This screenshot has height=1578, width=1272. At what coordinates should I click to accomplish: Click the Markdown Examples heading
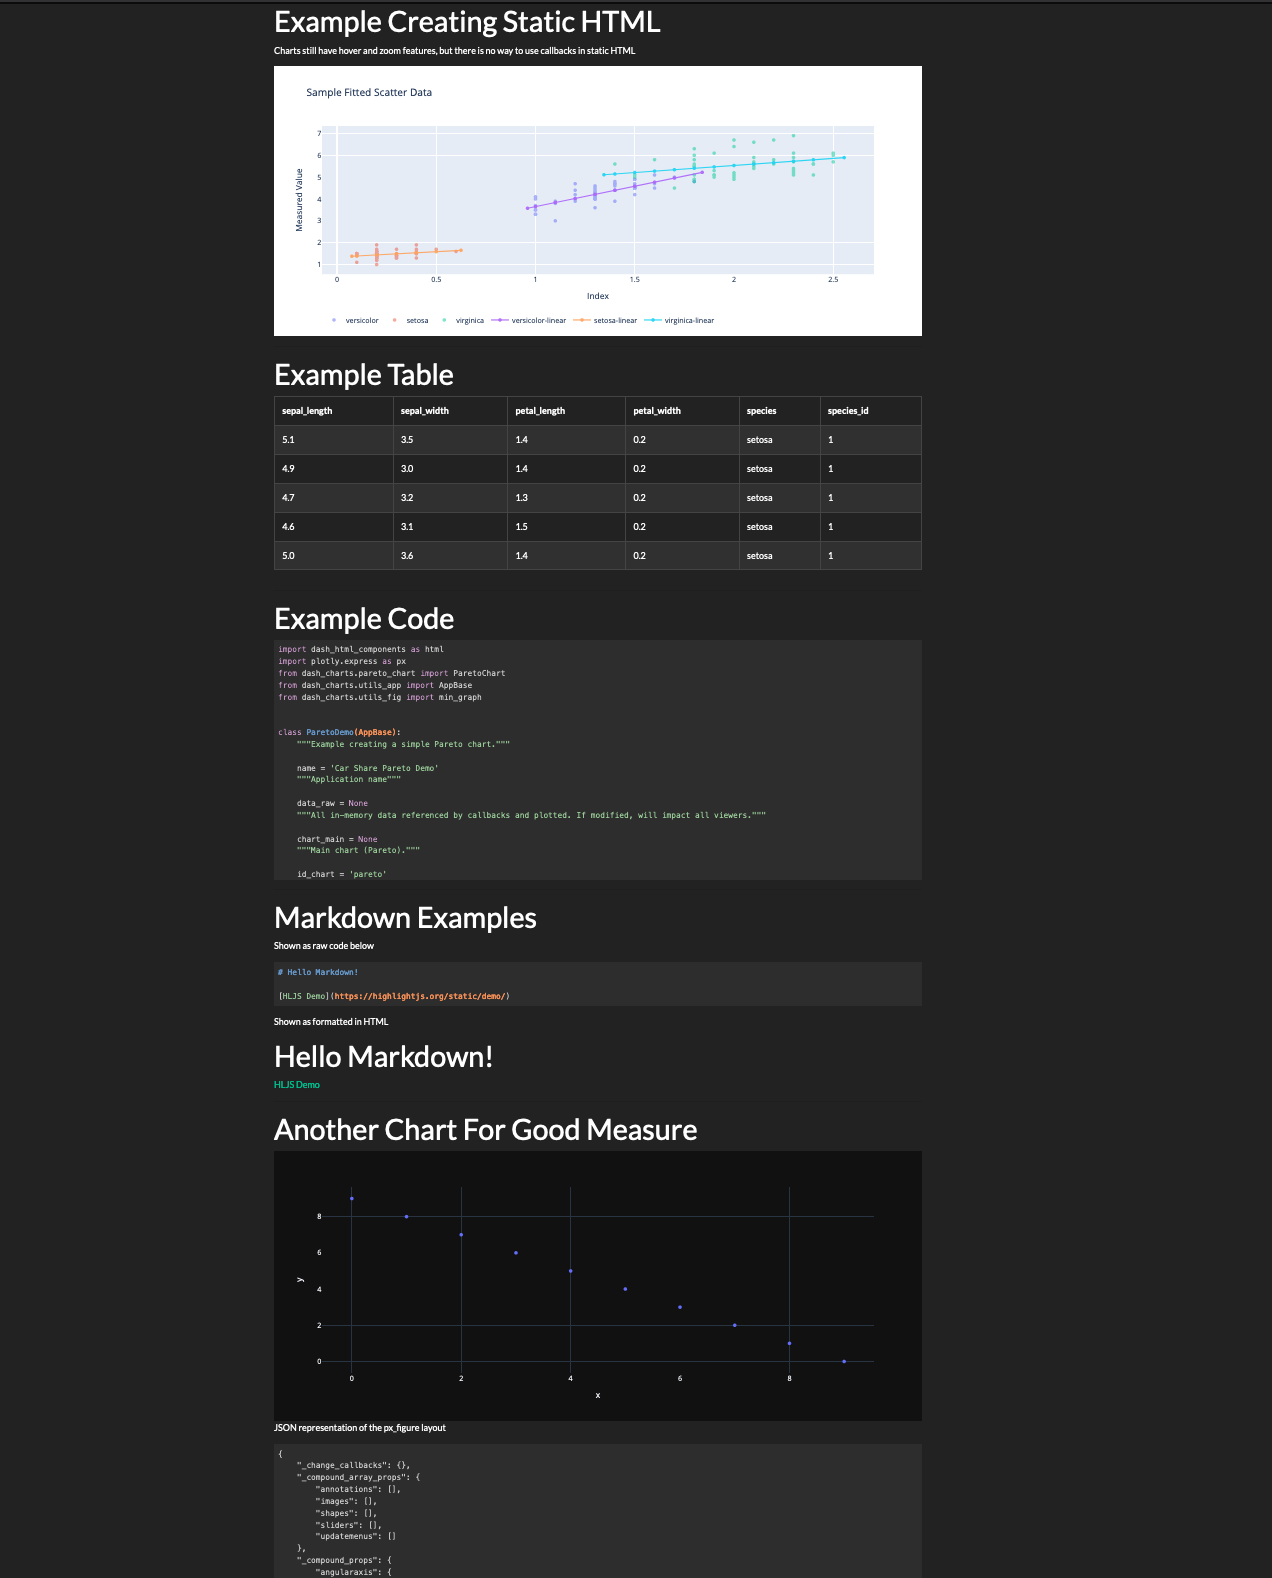pos(405,918)
